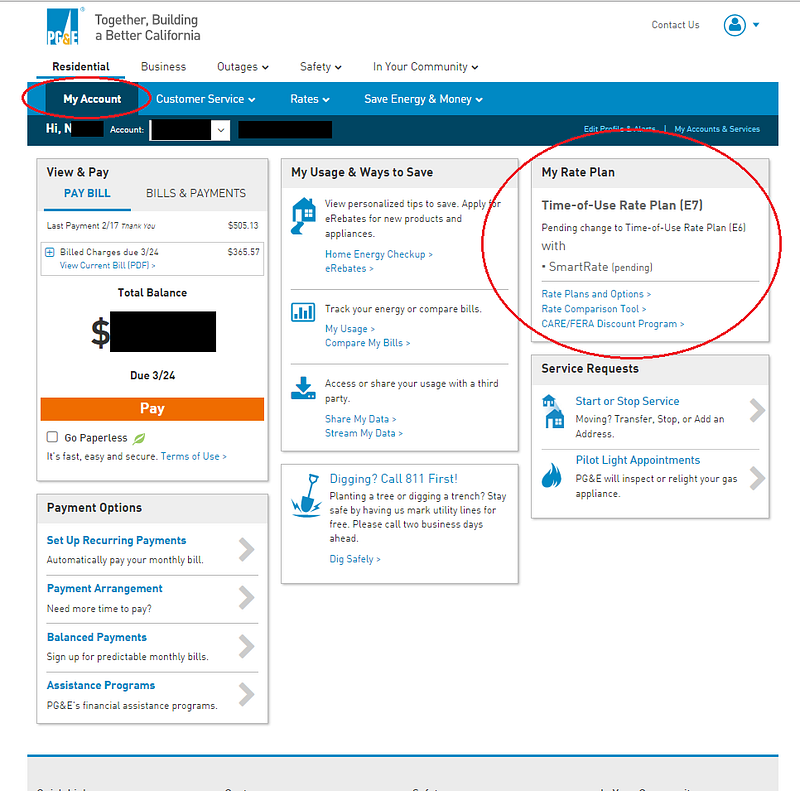Switch to the Business tab
The image size is (800, 791).
pos(163,66)
